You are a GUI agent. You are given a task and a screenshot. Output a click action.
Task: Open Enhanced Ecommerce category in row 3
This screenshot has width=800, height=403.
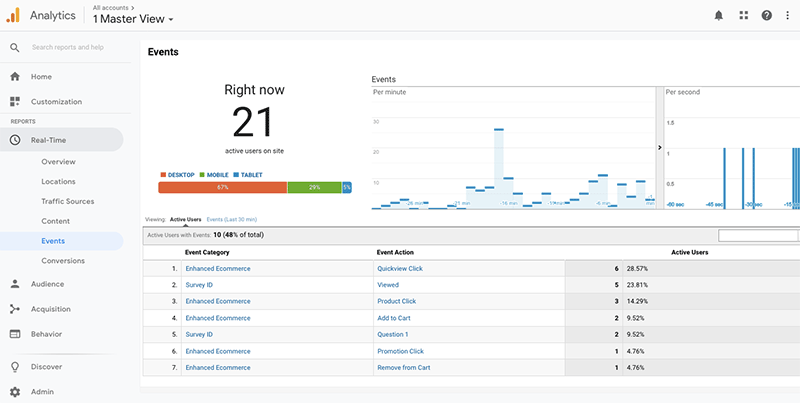point(218,301)
